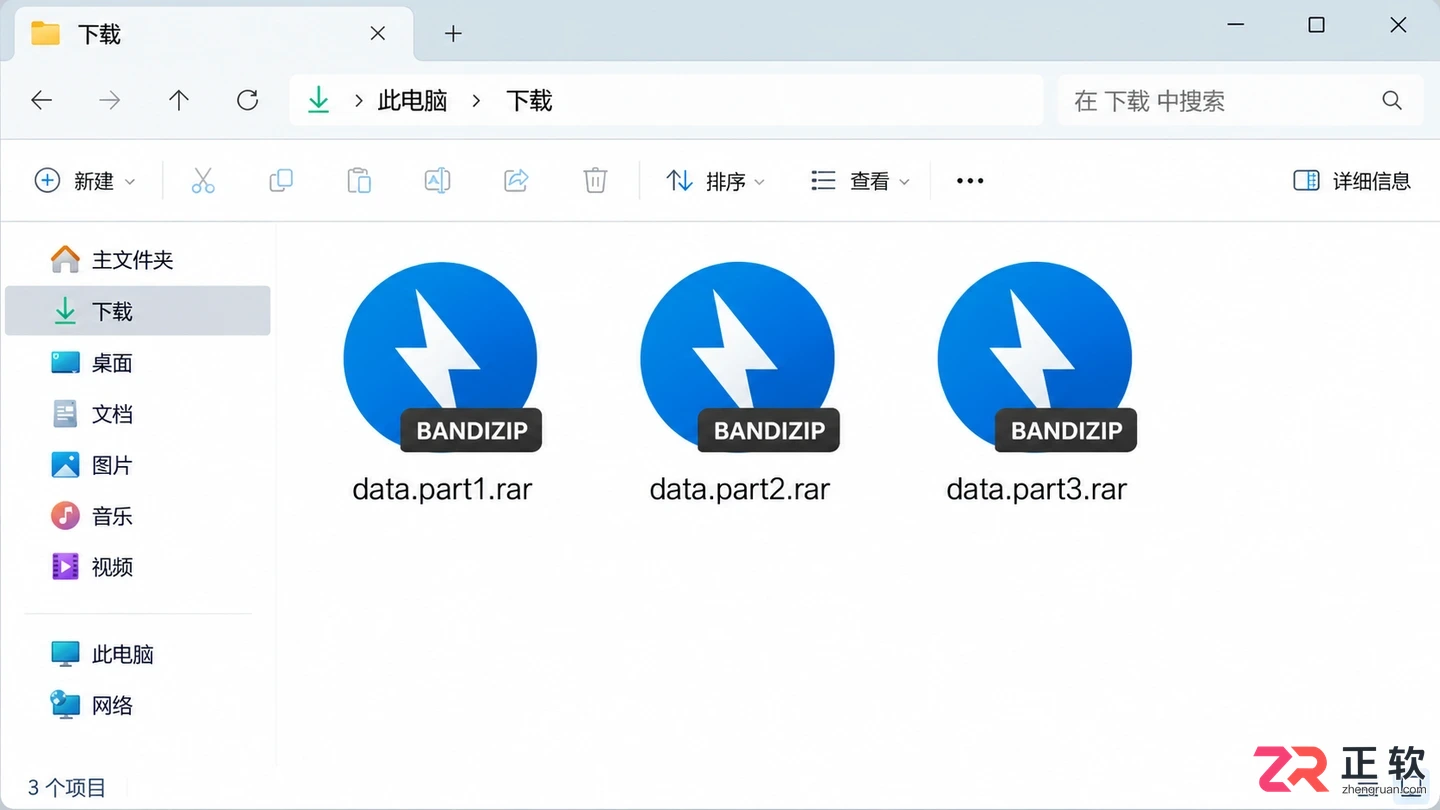Open the 排序 (Sort) dropdown
This screenshot has width=1440, height=810.
tap(716, 181)
